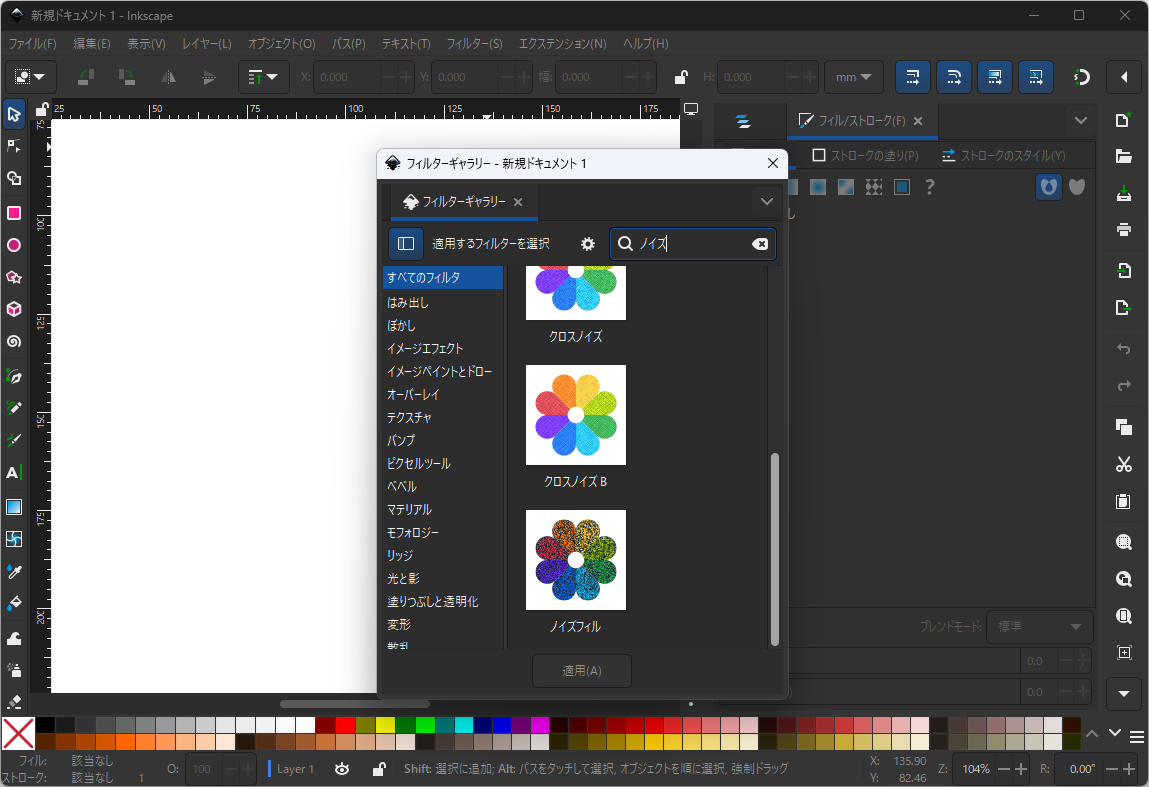Toggle Layer 1 visibility eye icon
Image resolution: width=1149 pixels, height=787 pixels.
(341, 769)
